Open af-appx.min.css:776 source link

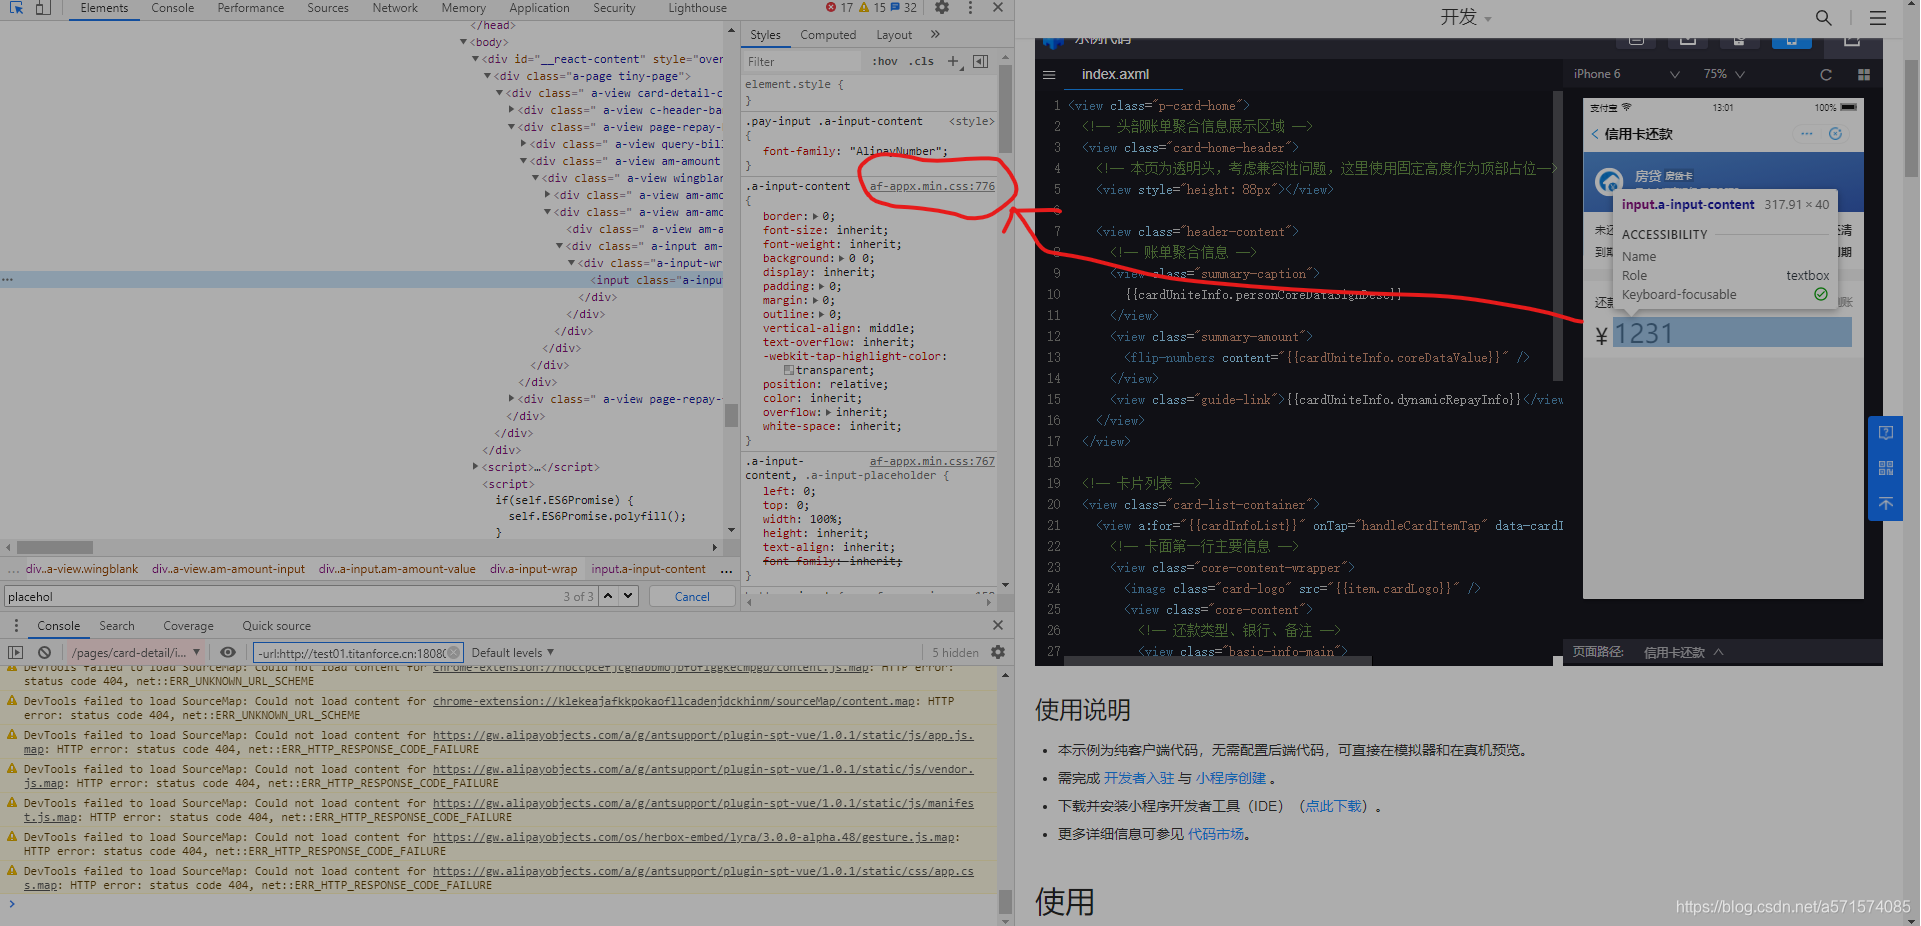[932, 187]
